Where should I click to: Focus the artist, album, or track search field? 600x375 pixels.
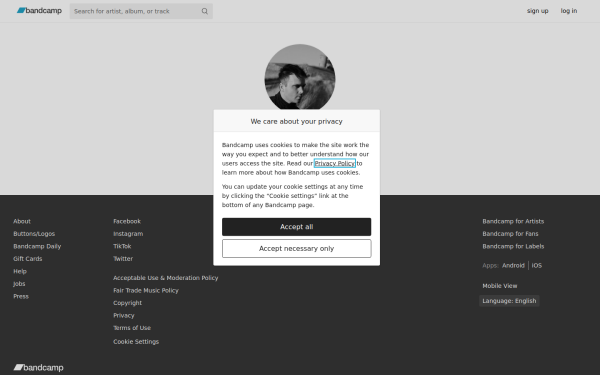click(136, 11)
